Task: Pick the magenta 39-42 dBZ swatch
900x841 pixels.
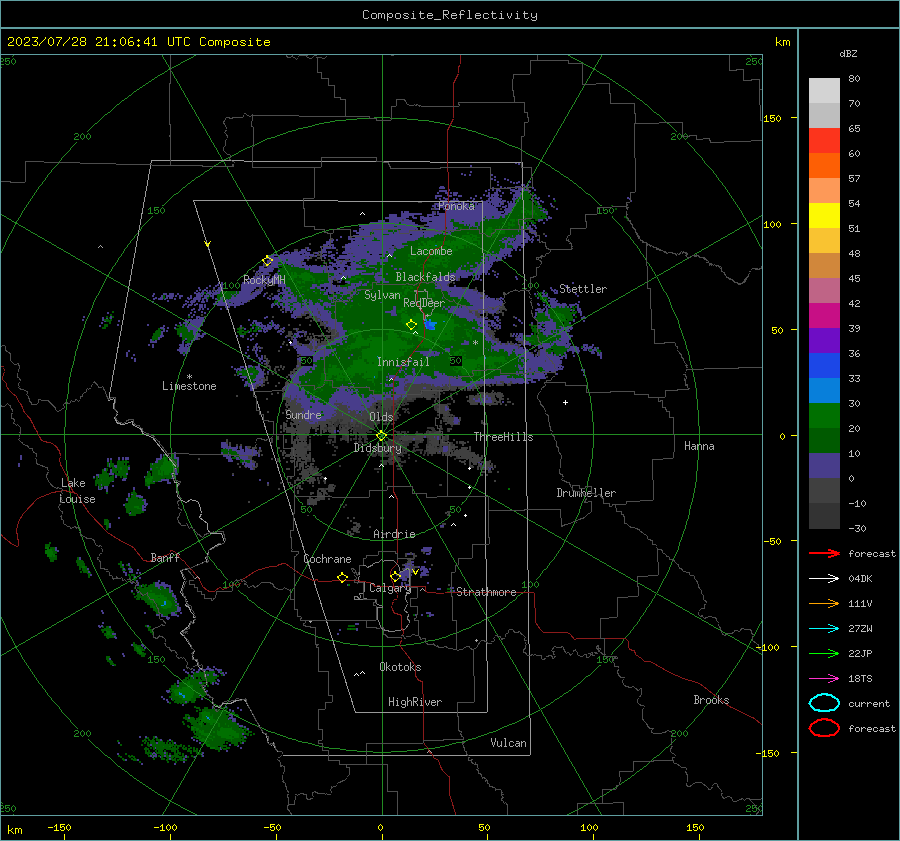Action: (x=824, y=316)
